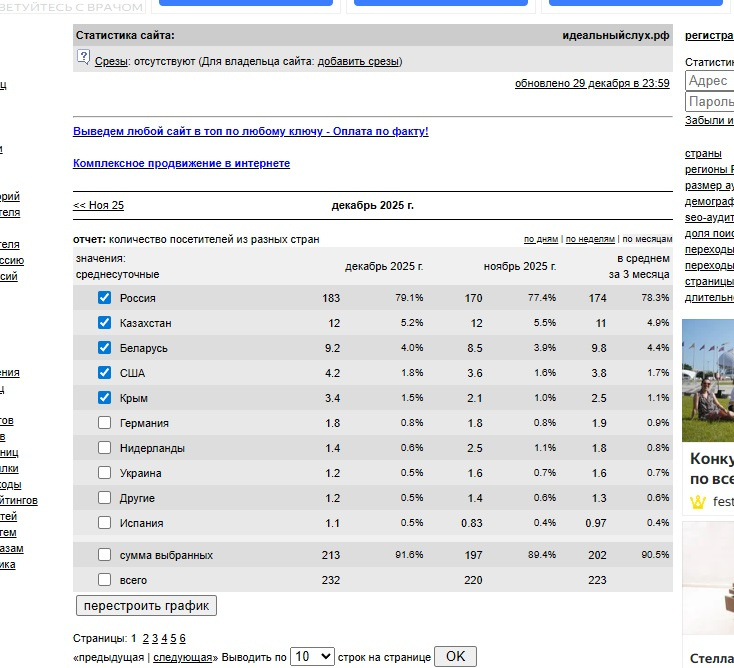Click the Забыли password recovery link

click(709, 120)
